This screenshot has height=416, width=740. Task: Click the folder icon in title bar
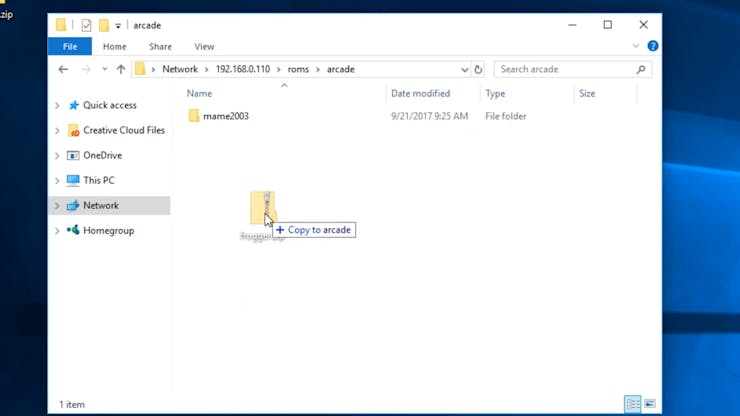coord(61,25)
